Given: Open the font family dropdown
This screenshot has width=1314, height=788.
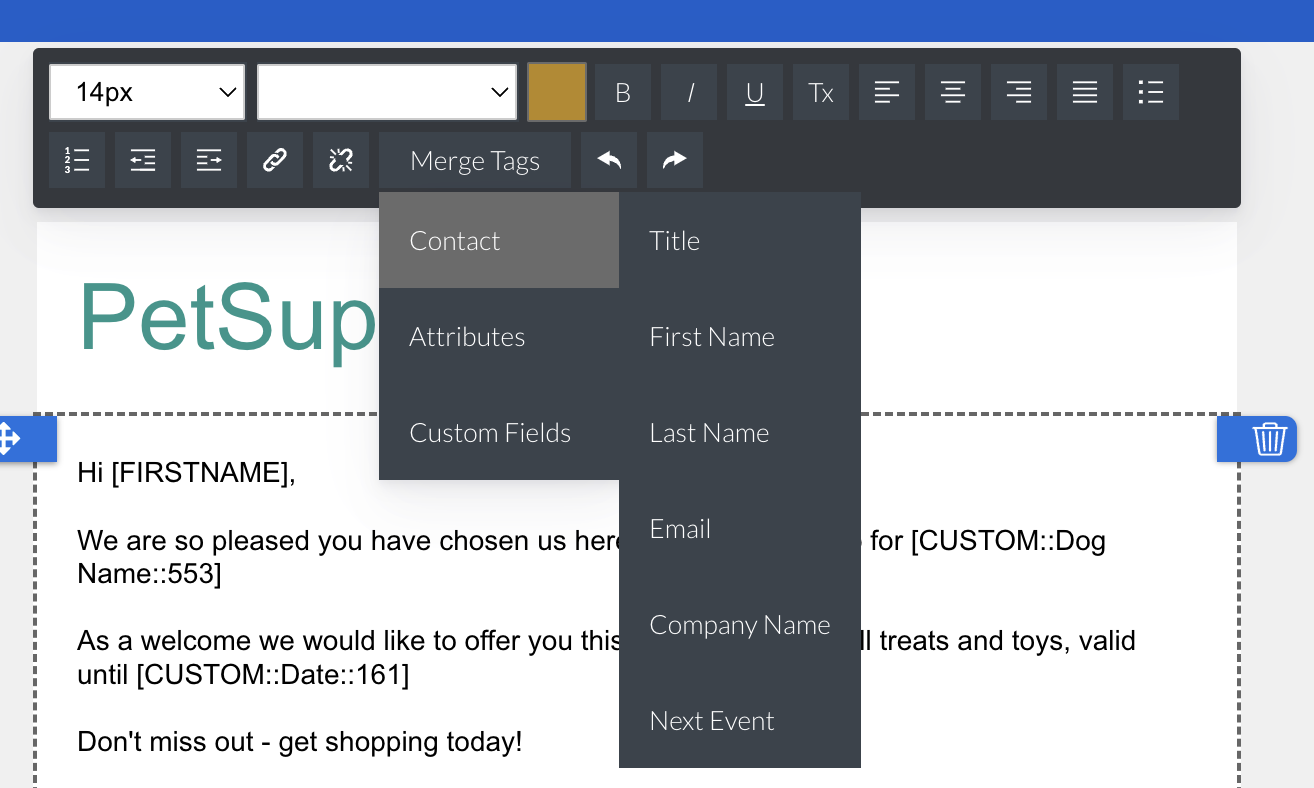Looking at the screenshot, I should (386, 93).
